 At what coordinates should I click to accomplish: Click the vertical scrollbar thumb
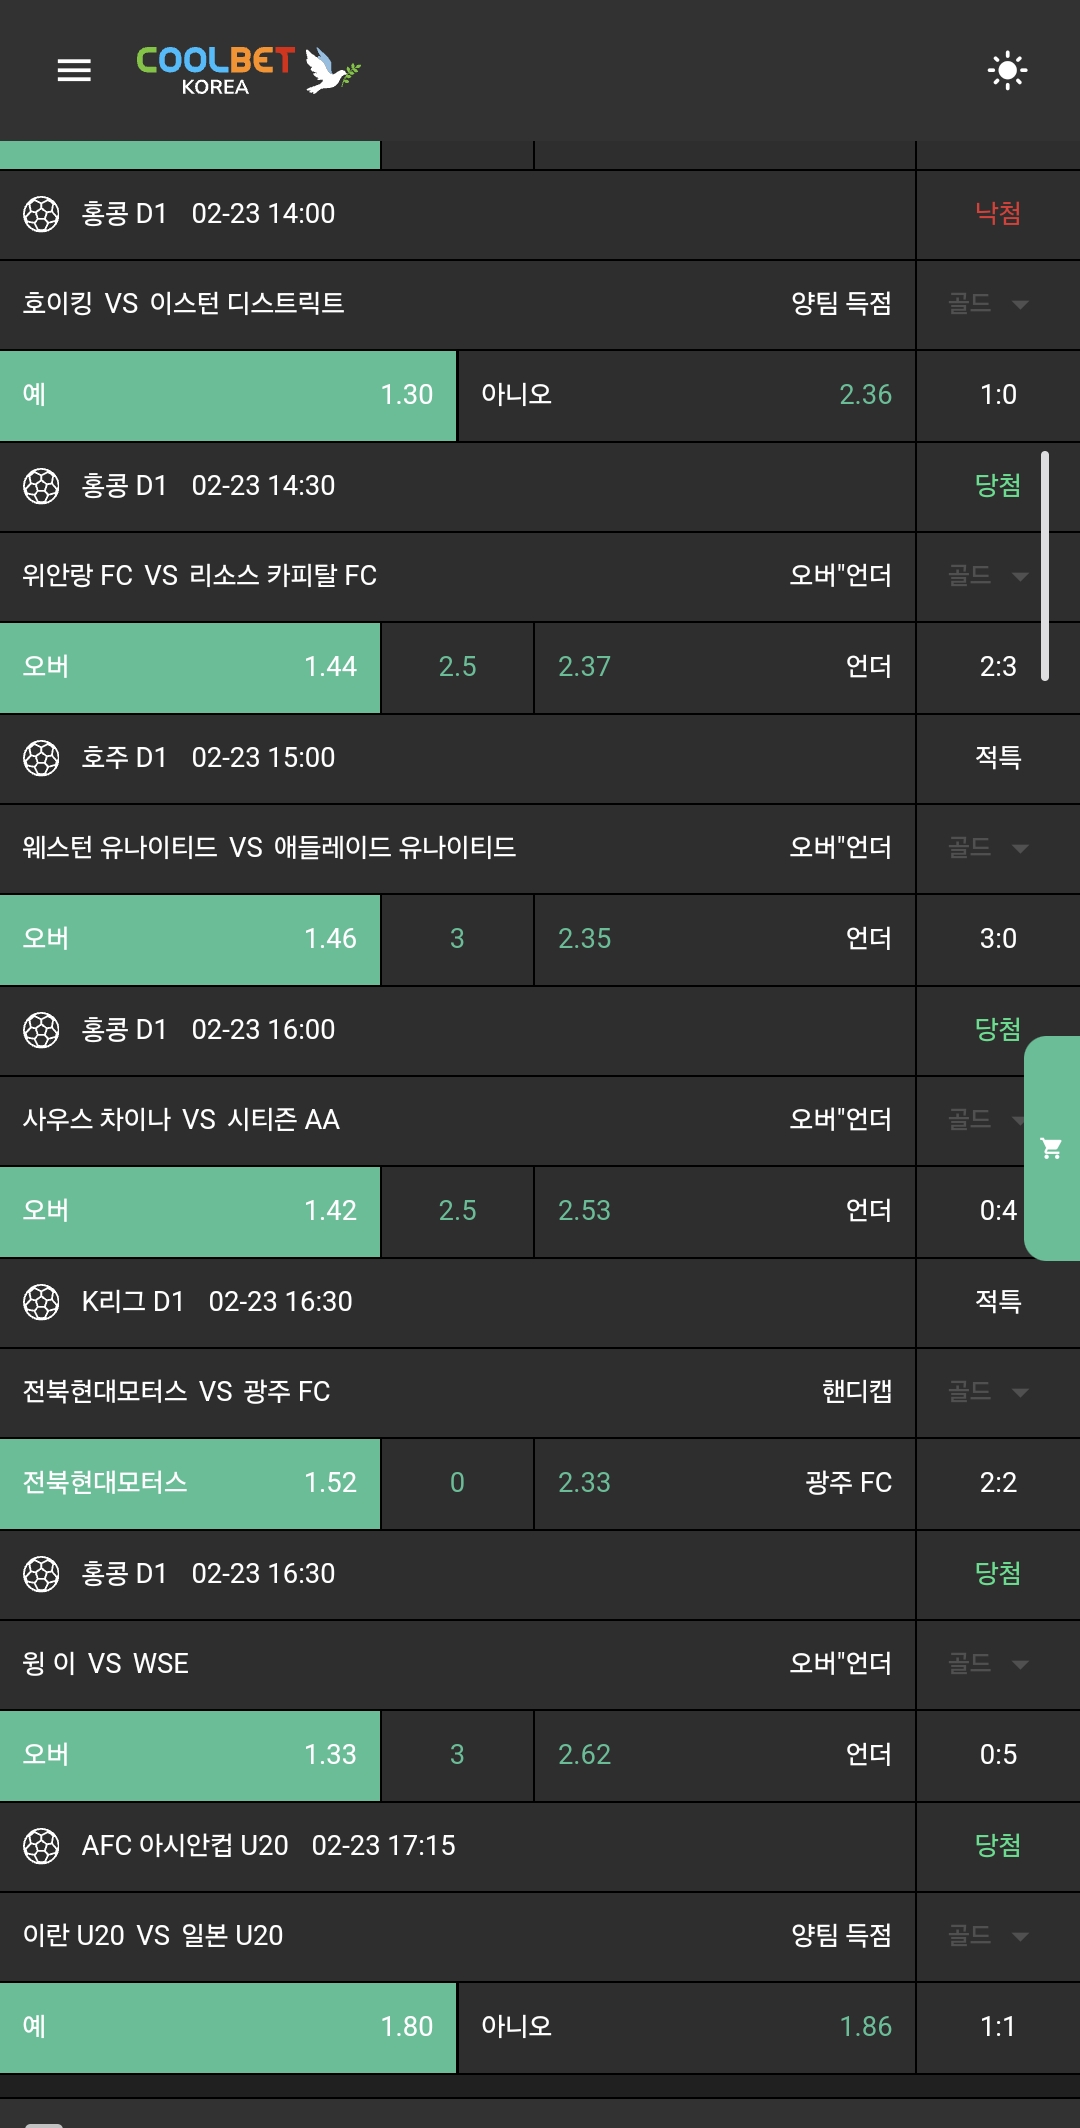(x=1045, y=566)
